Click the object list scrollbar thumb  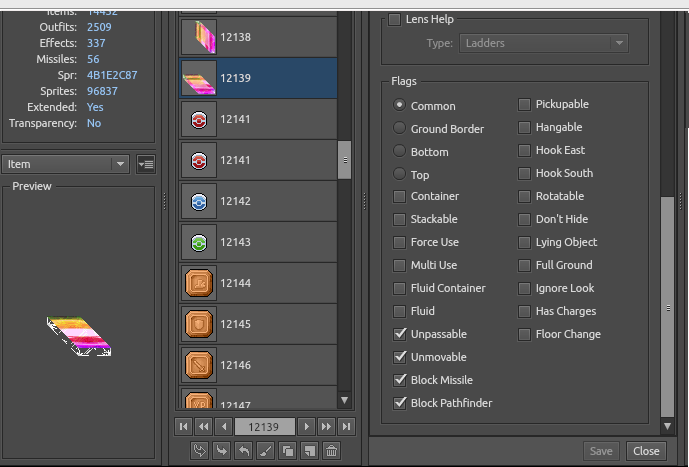click(344, 160)
